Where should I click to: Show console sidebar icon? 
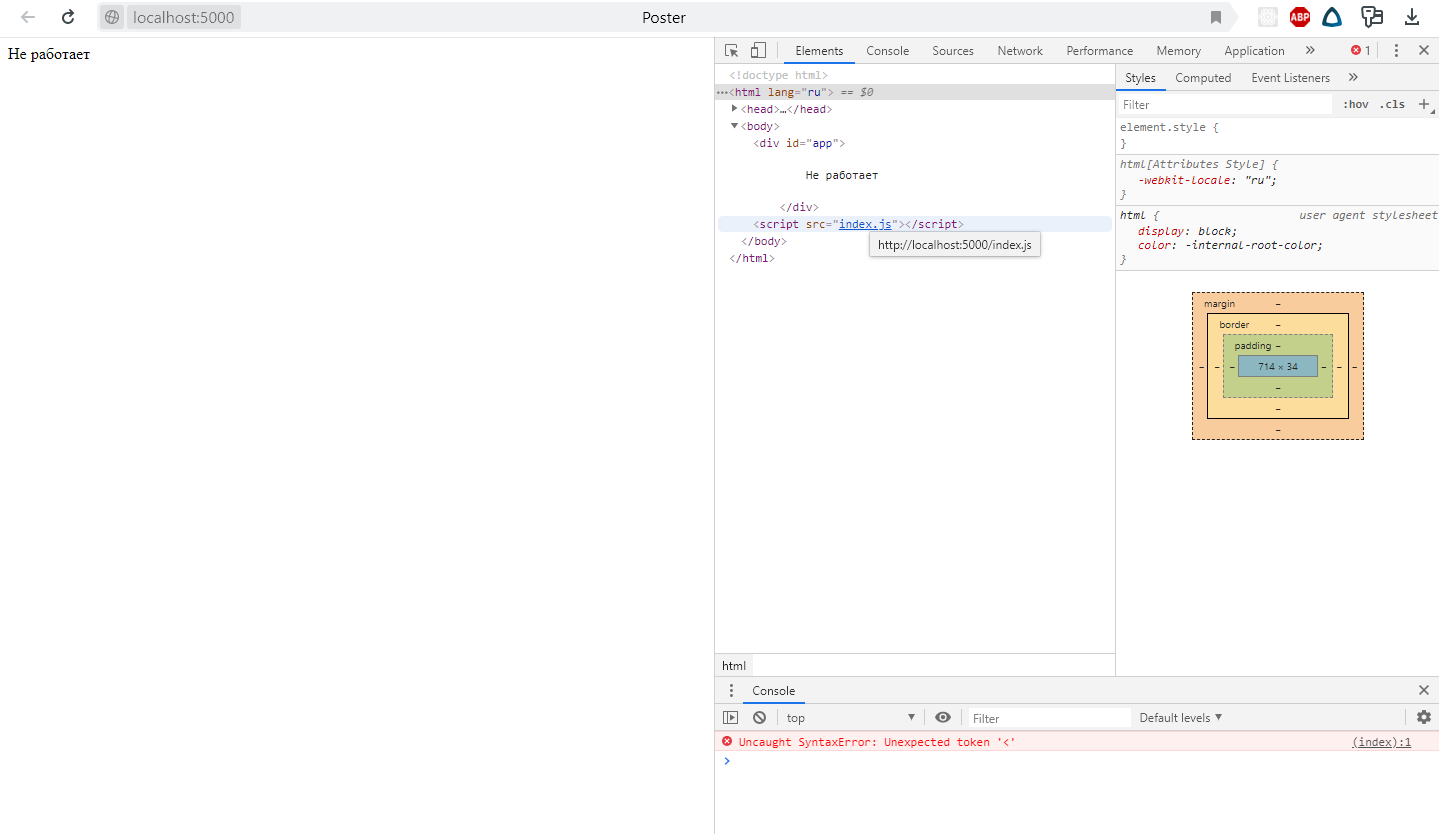coord(731,718)
